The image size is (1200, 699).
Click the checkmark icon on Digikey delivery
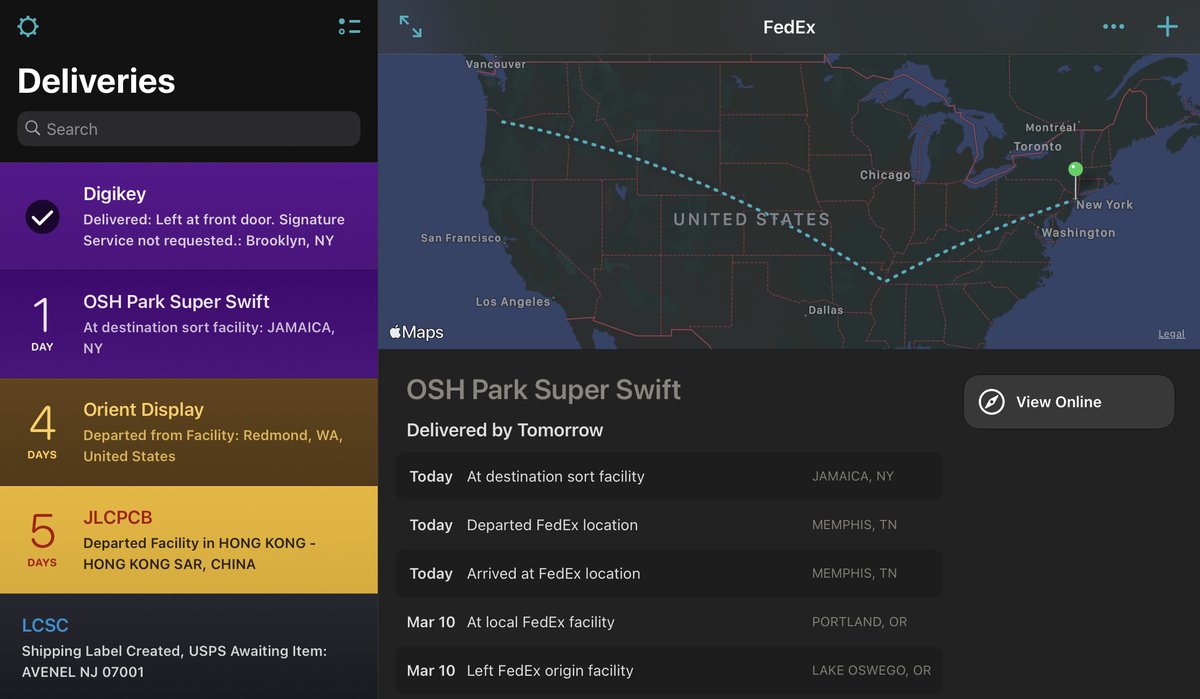tap(42, 216)
